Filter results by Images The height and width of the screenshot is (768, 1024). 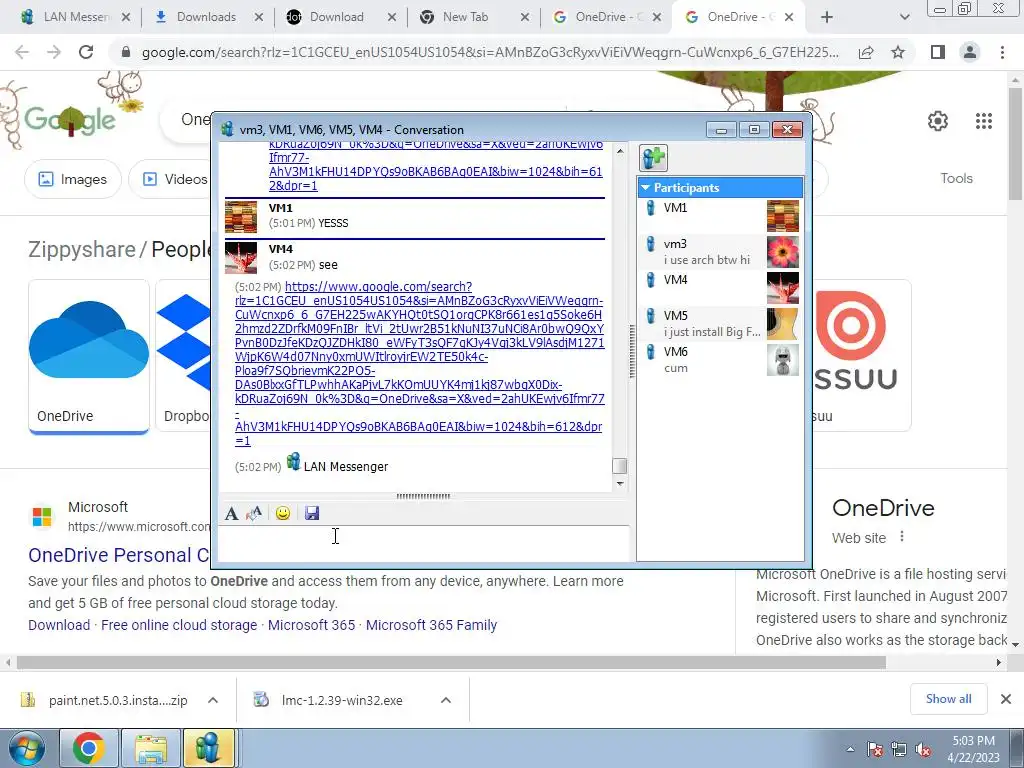72,179
